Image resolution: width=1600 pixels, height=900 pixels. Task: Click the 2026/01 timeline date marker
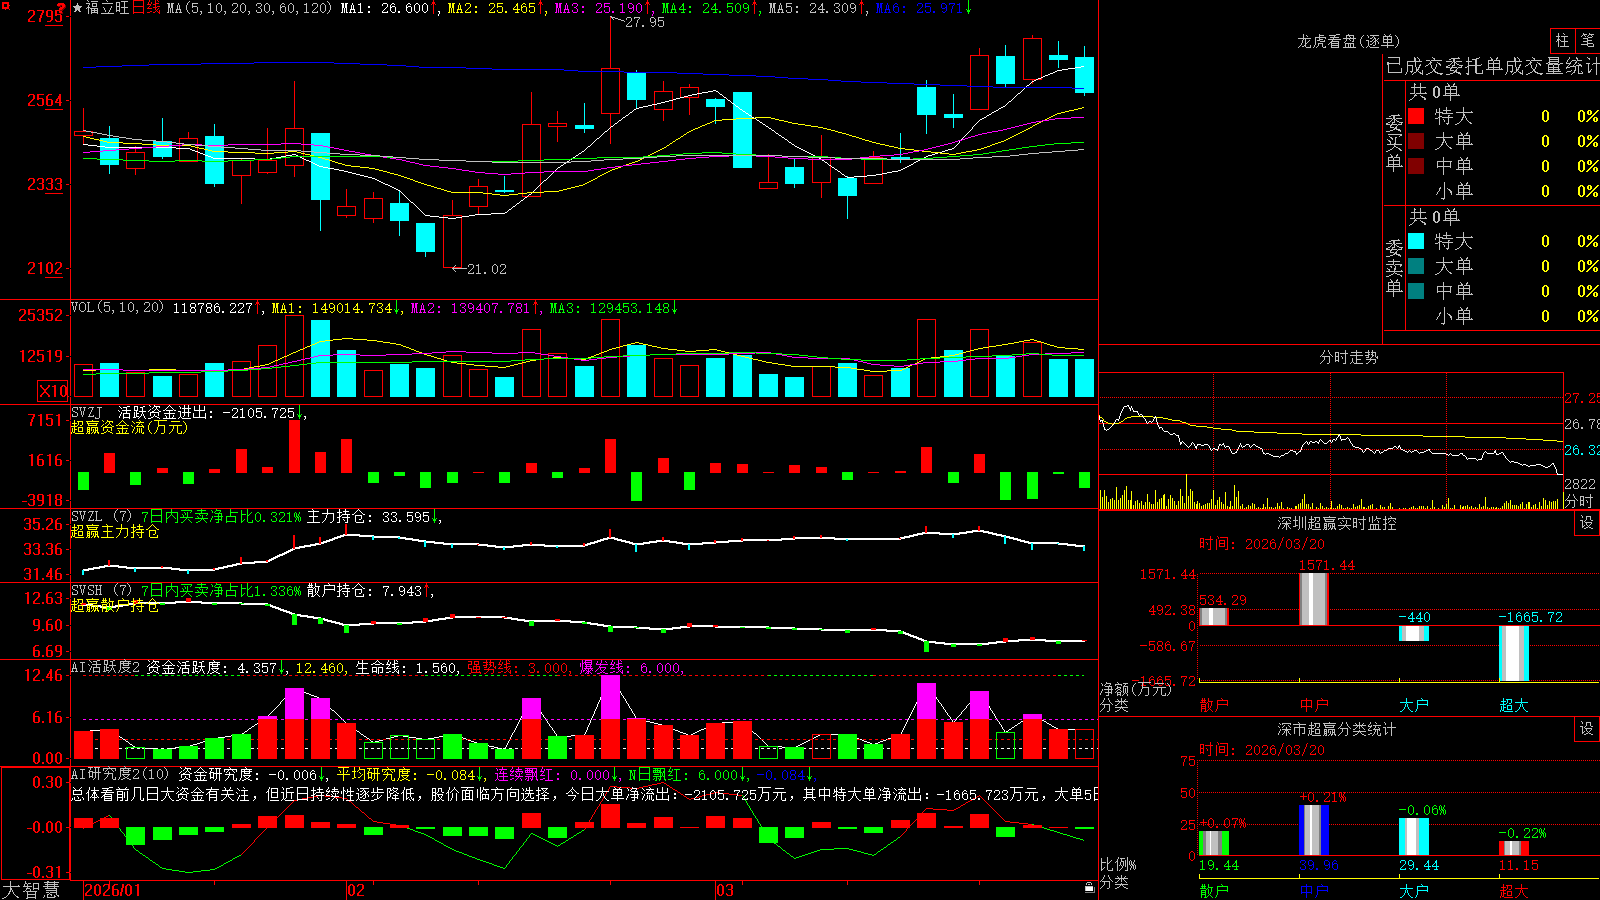pos(113,890)
